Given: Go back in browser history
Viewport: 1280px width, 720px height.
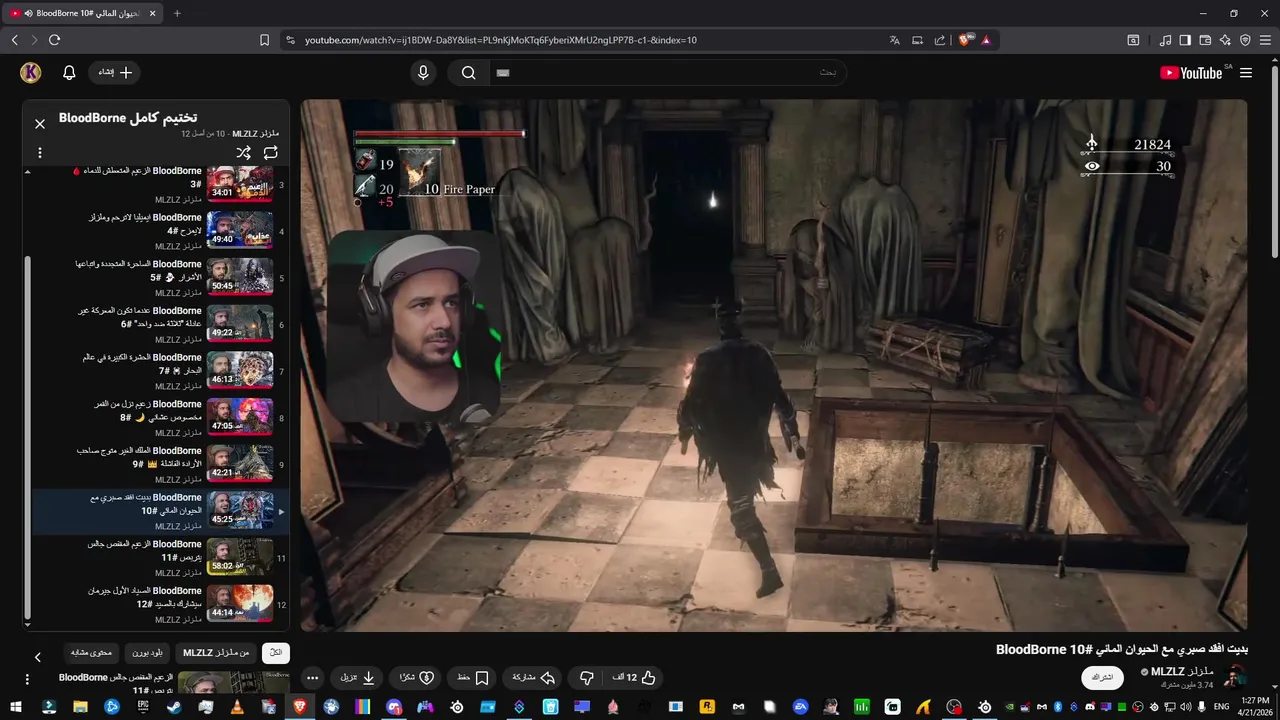Looking at the screenshot, I should pyautogui.click(x=14, y=40).
